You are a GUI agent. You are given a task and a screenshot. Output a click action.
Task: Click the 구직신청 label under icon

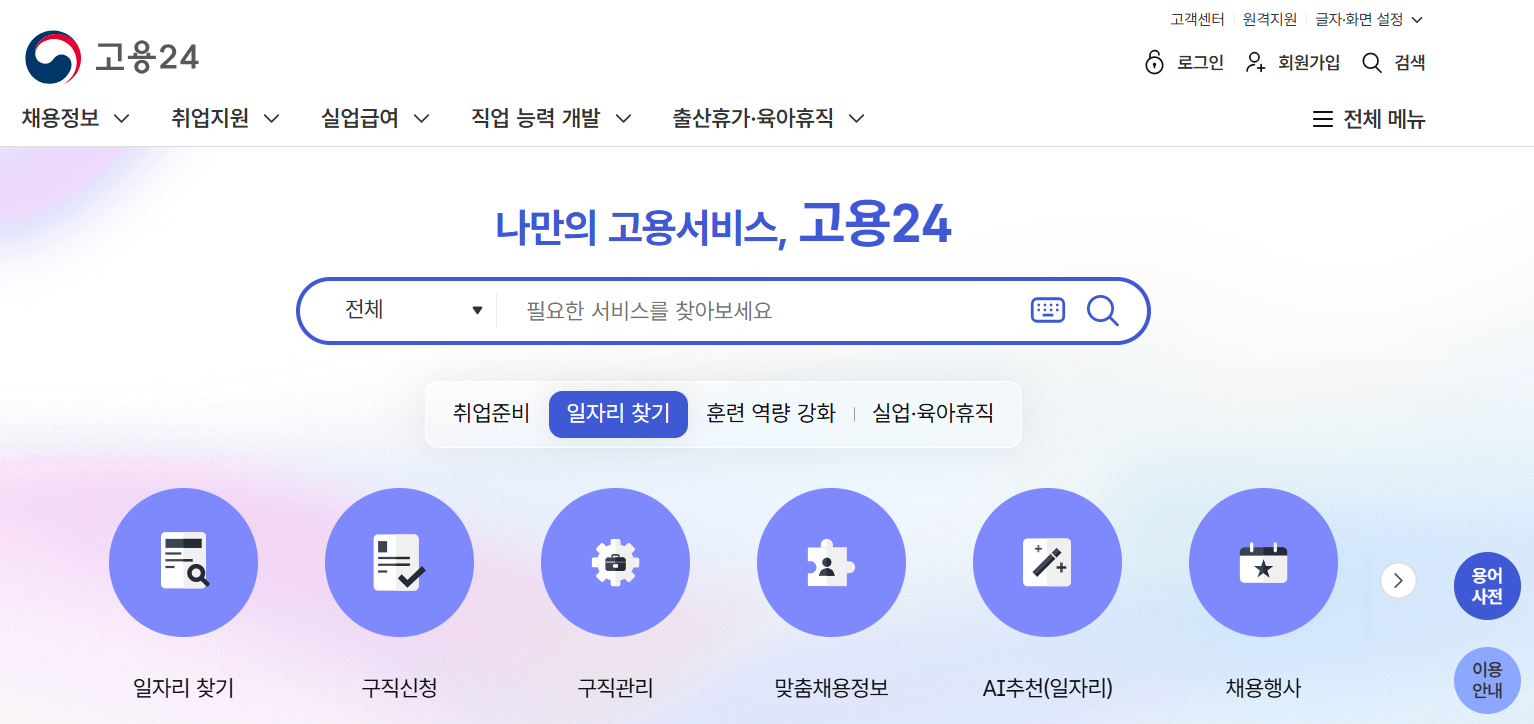(x=399, y=688)
